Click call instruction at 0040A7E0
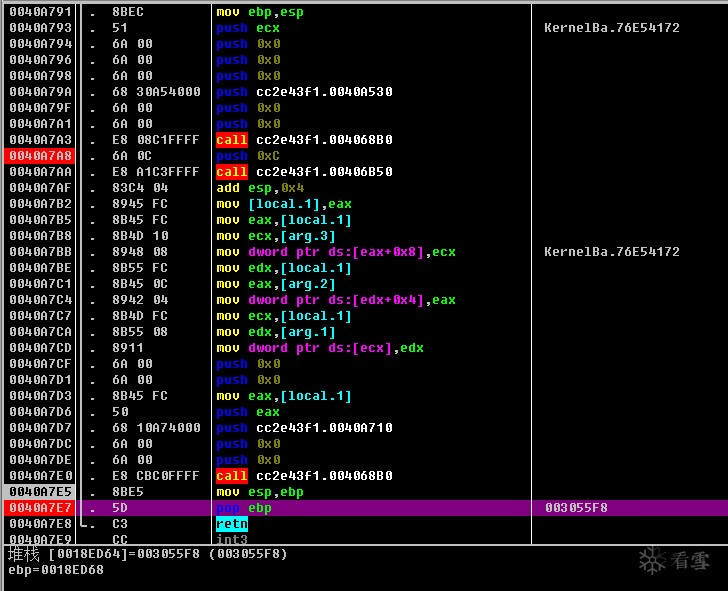 (x=304, y=476)
